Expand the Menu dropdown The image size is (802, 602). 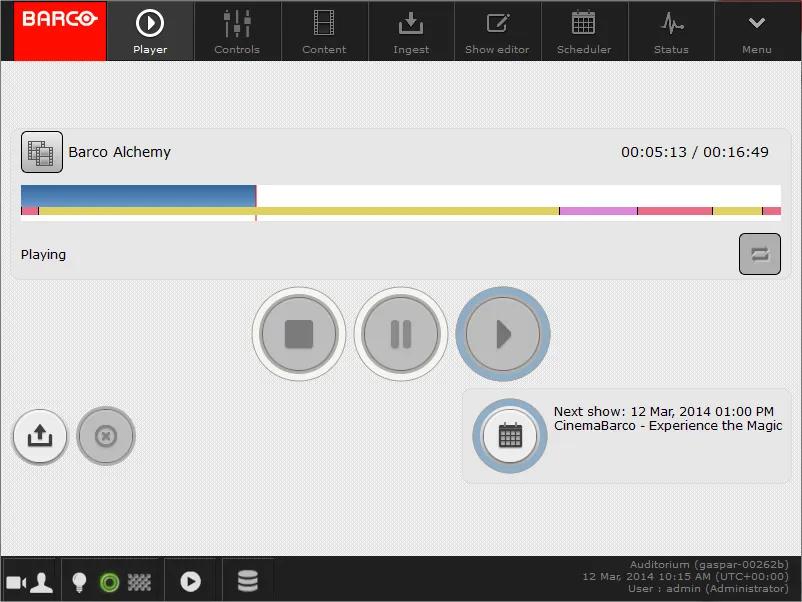pos(757,31)
